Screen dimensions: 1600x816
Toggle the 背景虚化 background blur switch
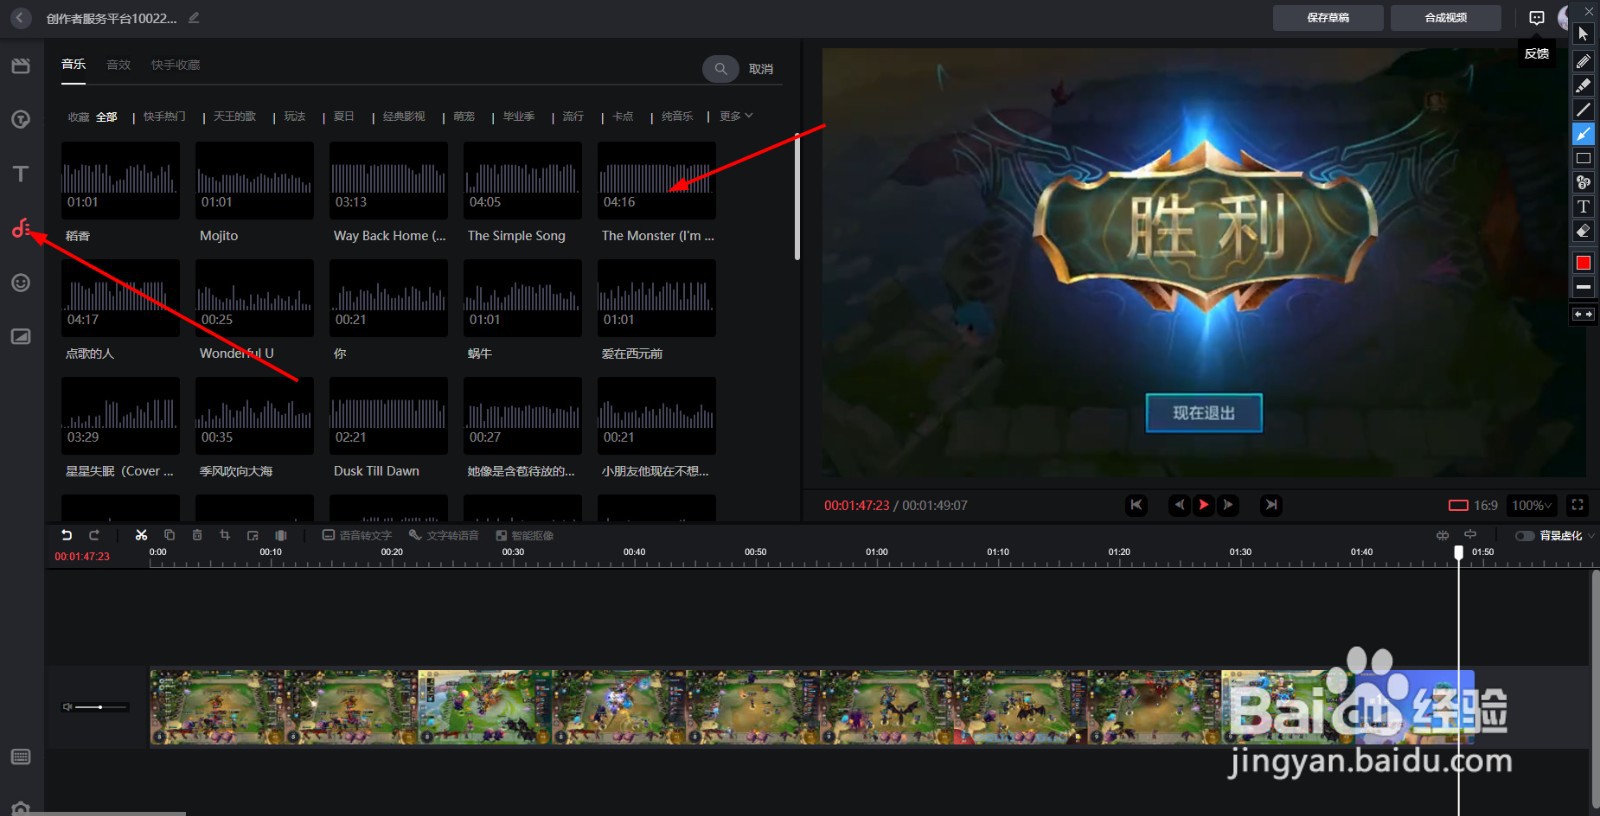click(x=1524, y=536)
